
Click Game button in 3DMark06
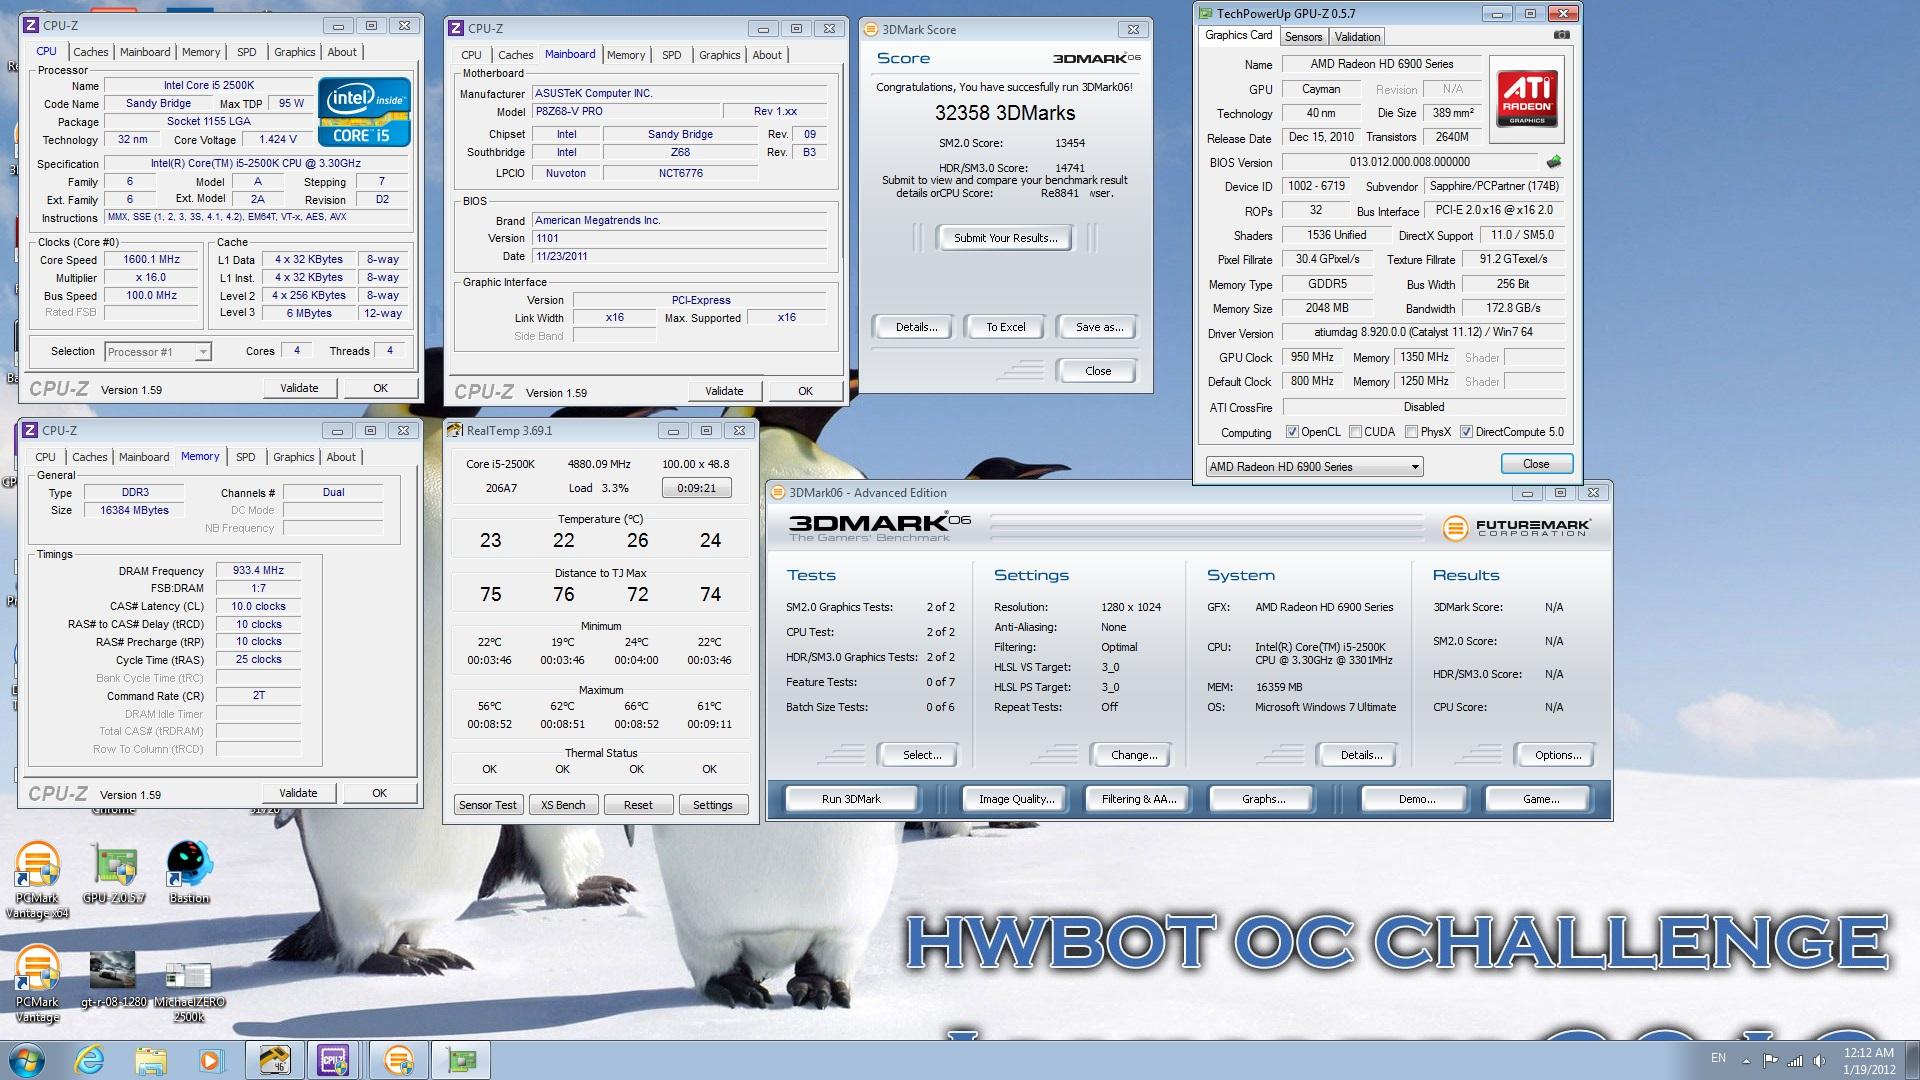[1540, 799]
